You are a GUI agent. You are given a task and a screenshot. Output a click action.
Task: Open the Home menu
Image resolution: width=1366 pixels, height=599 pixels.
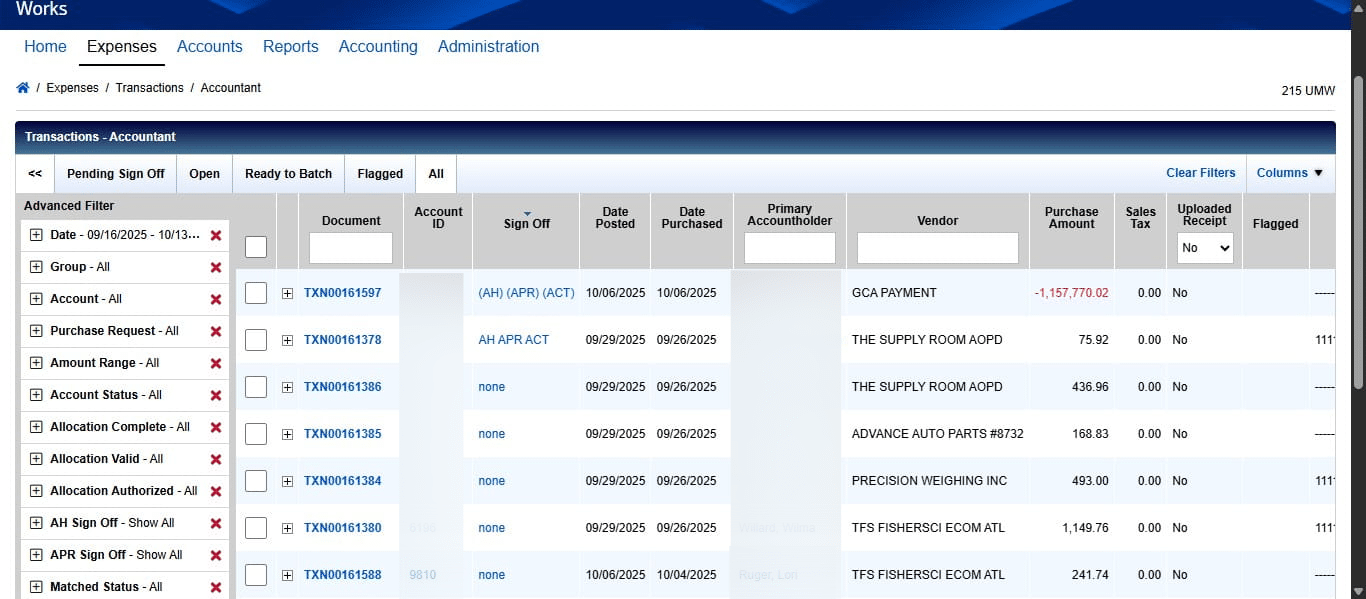pyautogui.click(x=45, y=46)
